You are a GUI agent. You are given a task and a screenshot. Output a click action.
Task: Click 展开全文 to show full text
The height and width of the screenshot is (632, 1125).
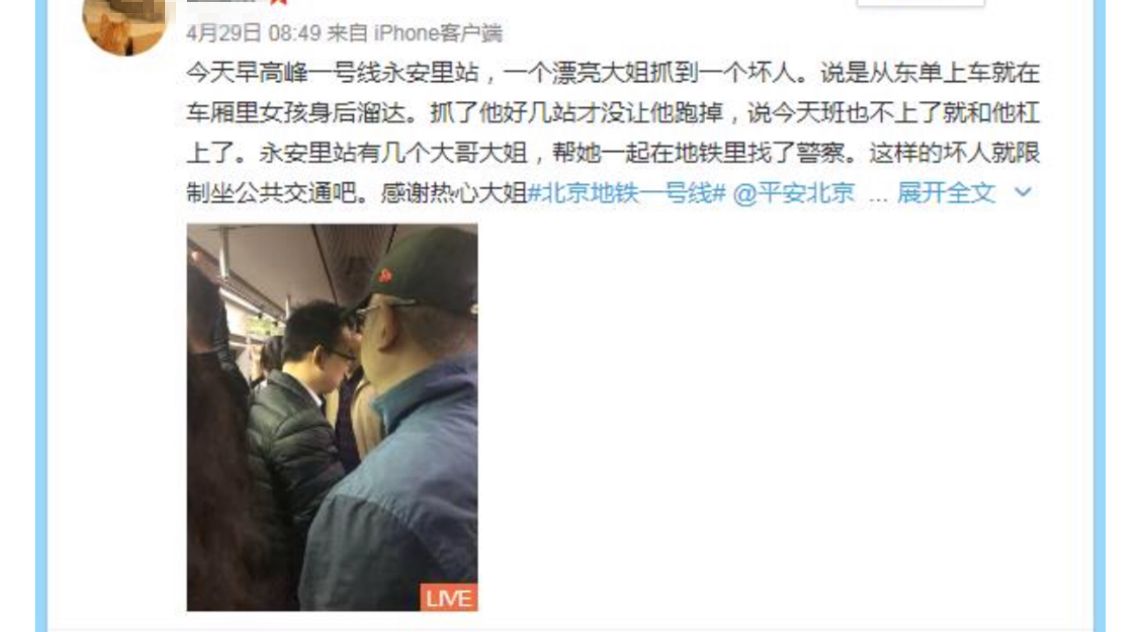tap(946, 192)
